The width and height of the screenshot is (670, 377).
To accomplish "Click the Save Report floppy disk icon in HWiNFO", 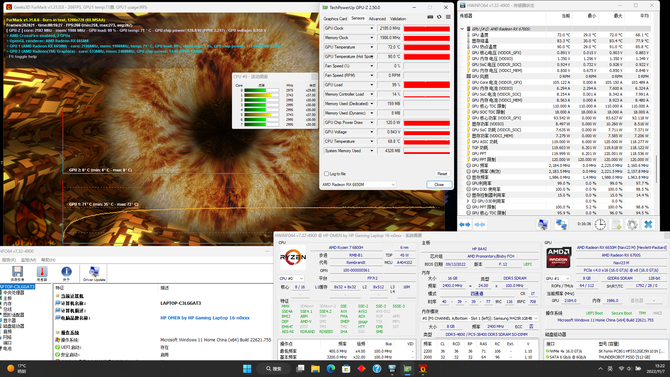I will coord(17,272).
